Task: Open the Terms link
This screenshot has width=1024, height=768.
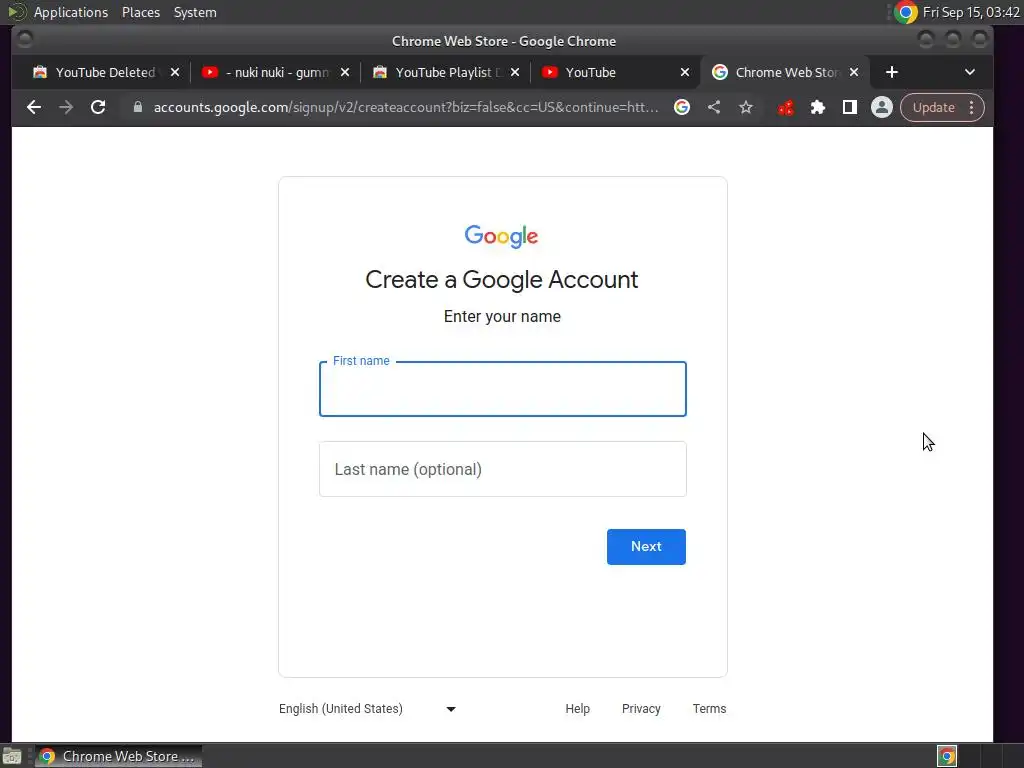Action: pyautogui.click(x=709, y=709)
